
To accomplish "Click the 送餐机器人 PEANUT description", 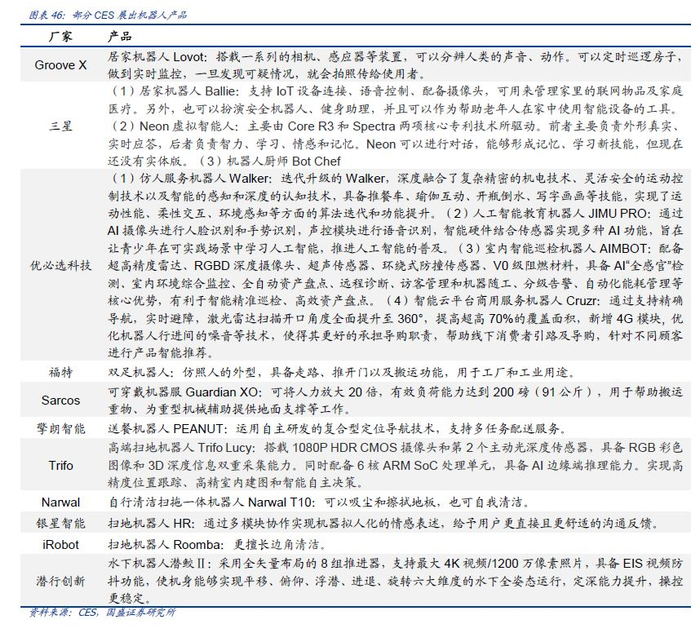I will point(337,429).
